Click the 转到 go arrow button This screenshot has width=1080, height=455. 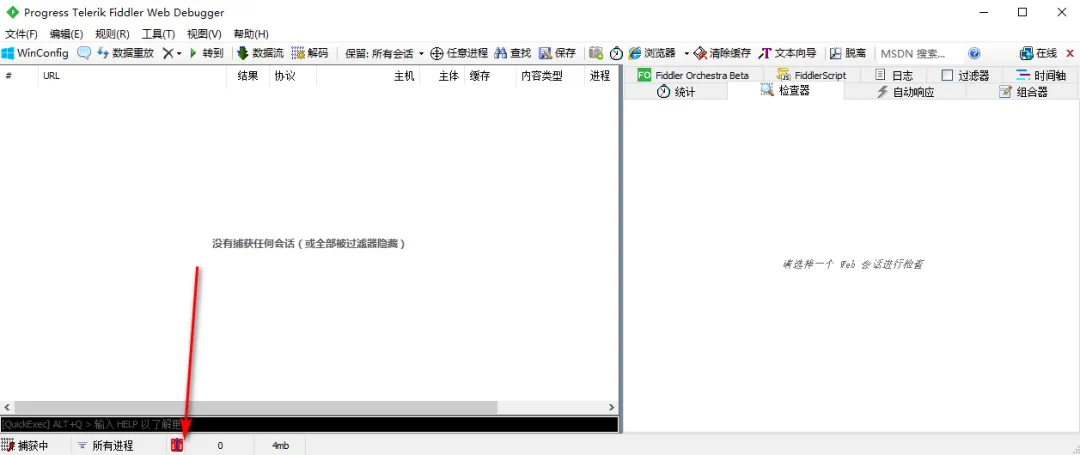(207, 53)
